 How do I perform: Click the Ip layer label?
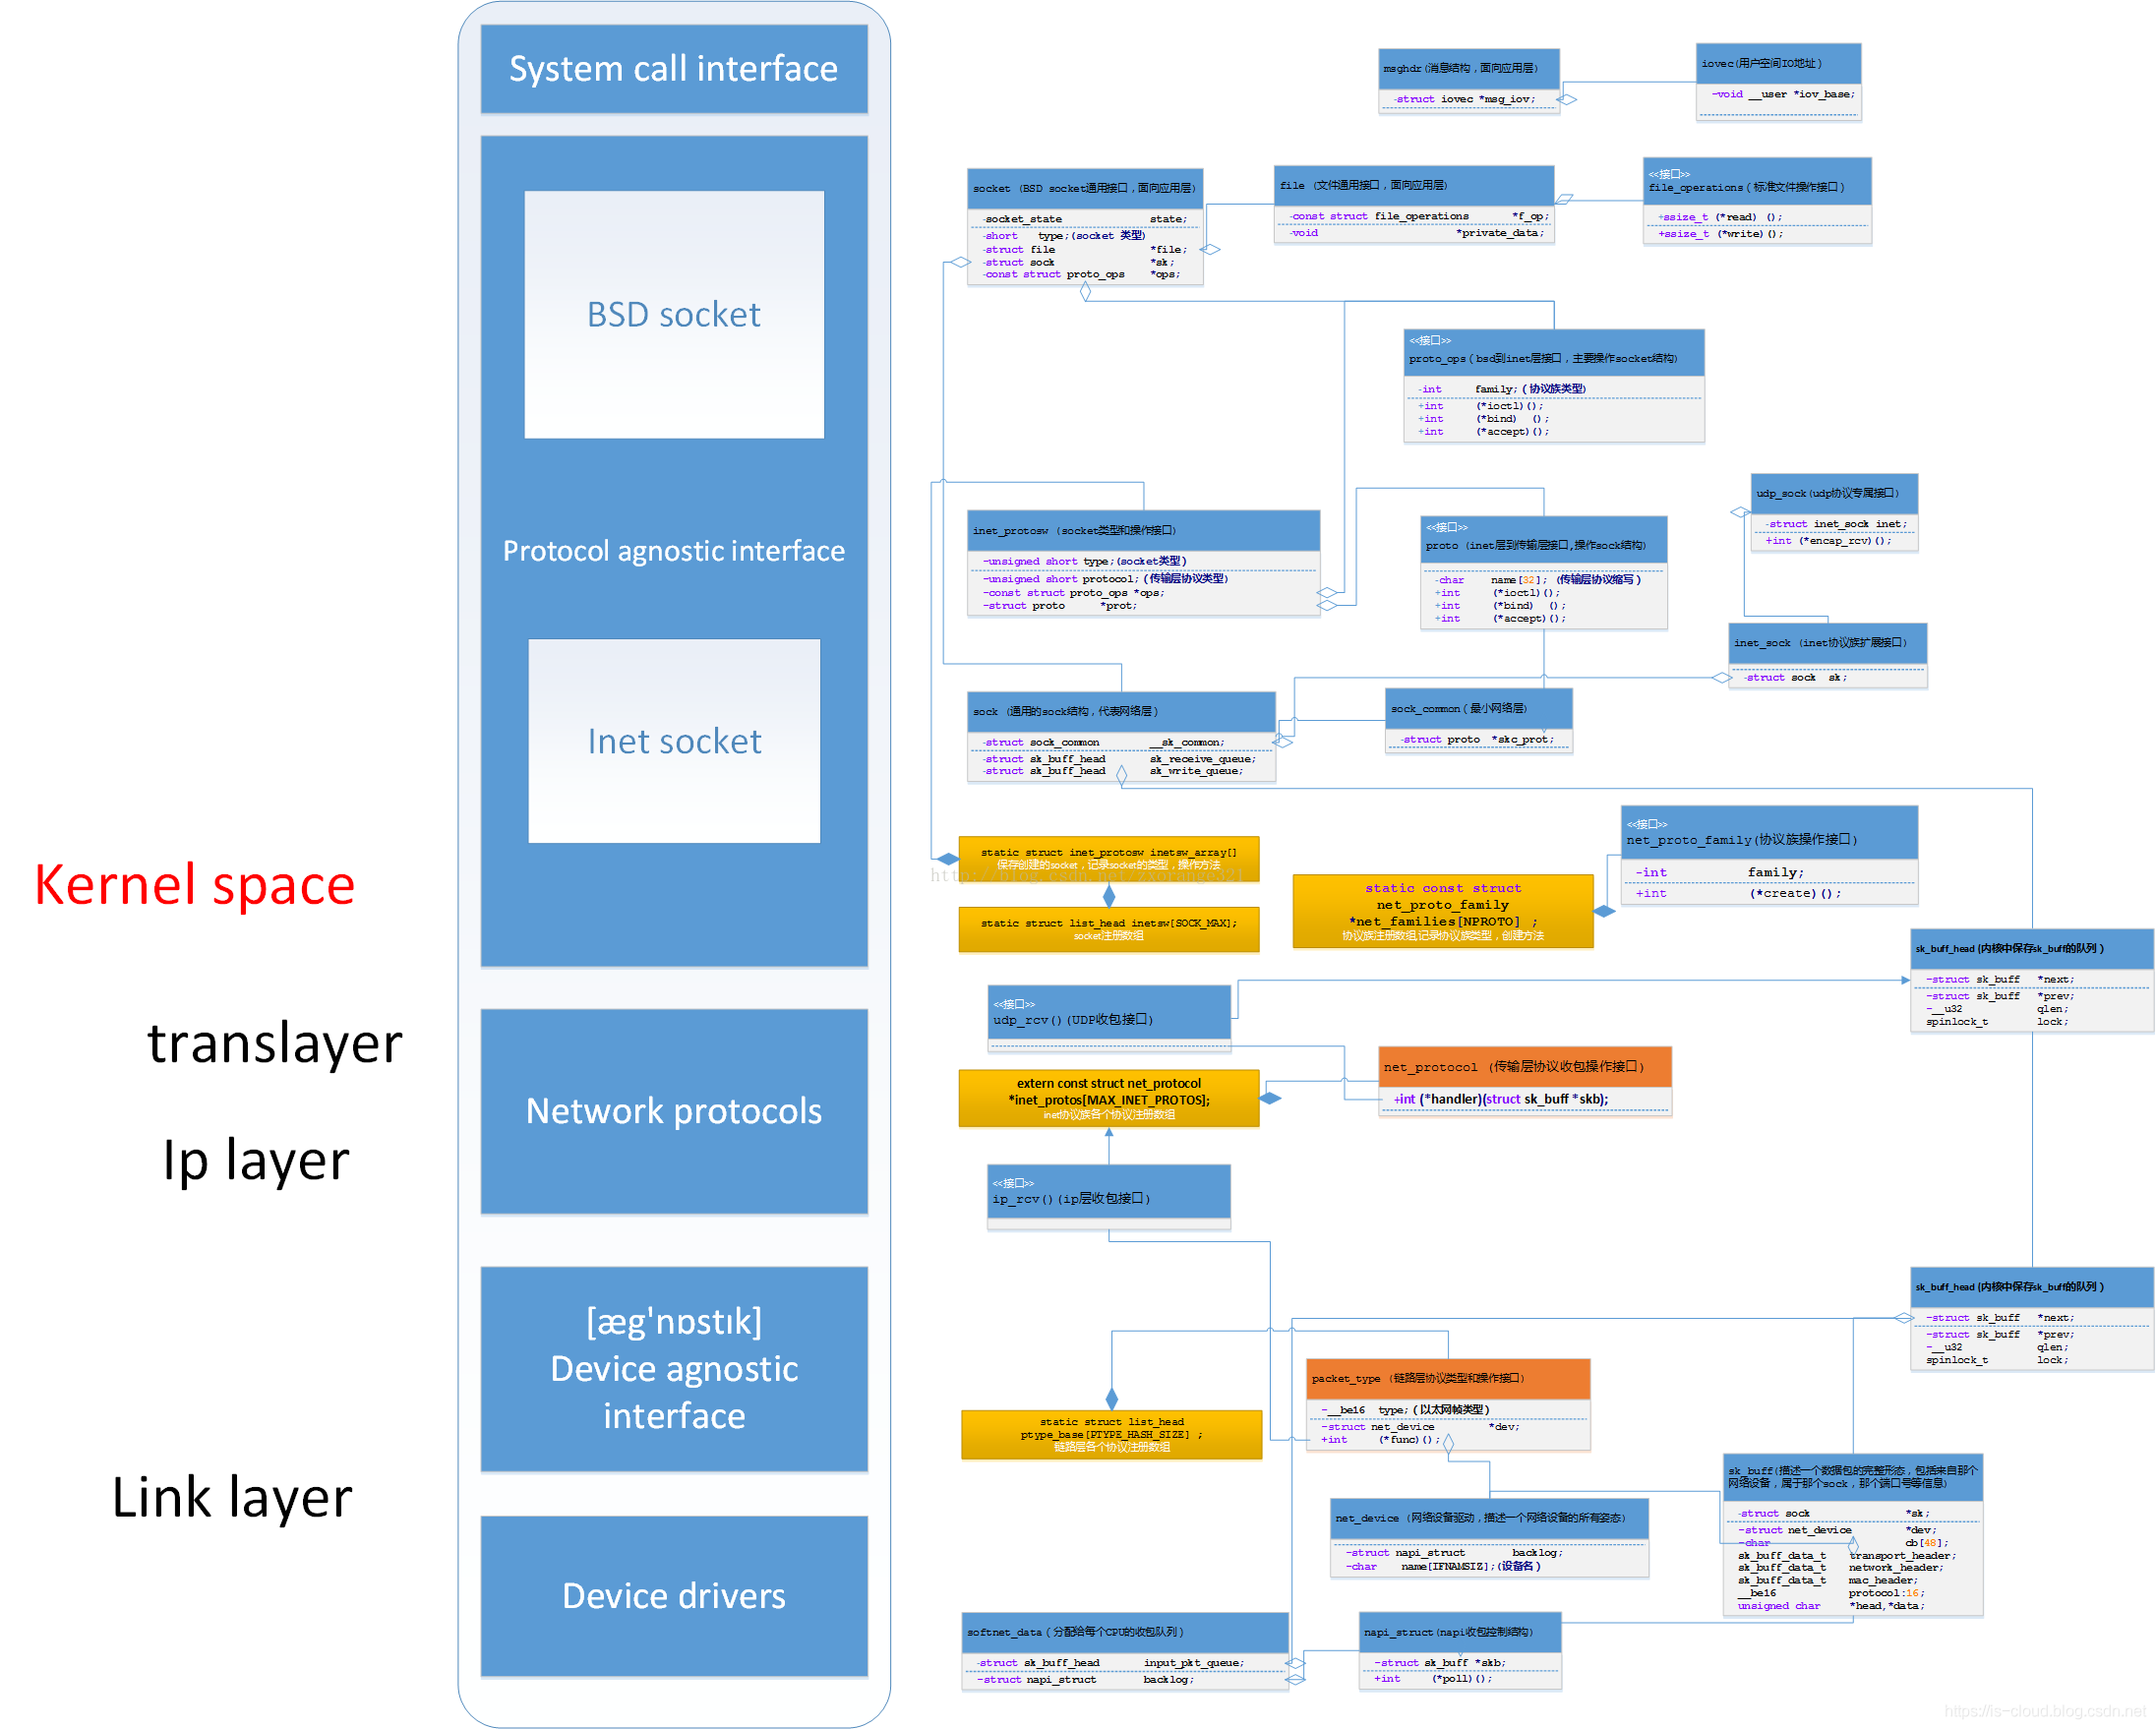click(256, 1161)
